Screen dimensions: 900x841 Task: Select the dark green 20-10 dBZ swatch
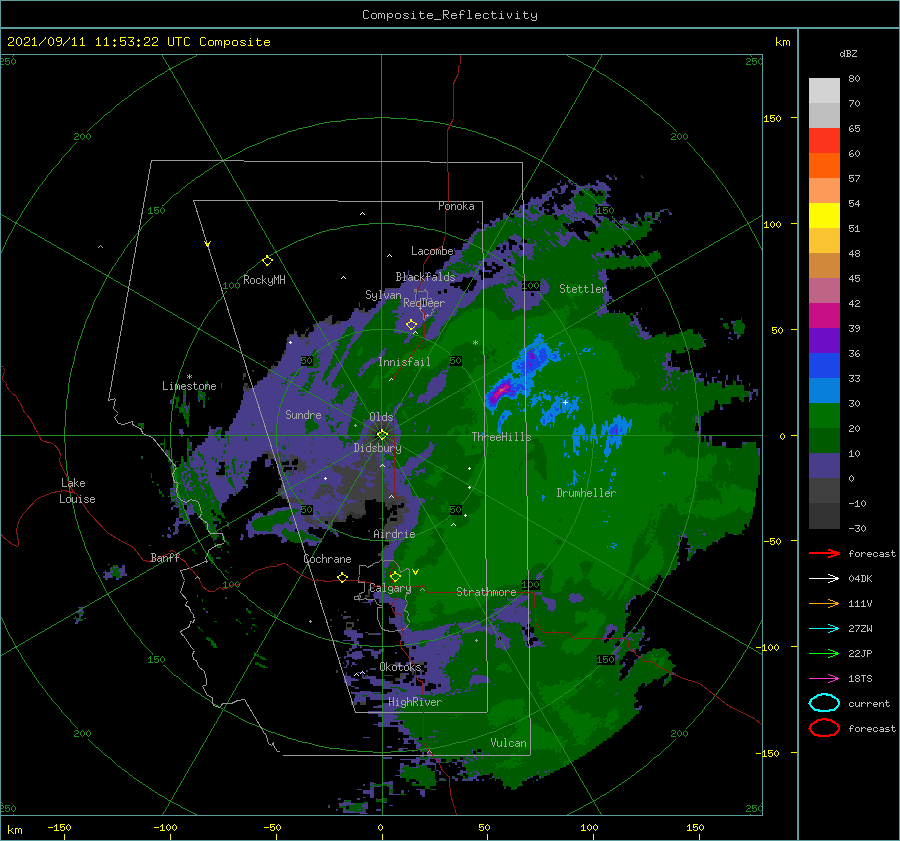pyautogui.click(x=824, y=441)
